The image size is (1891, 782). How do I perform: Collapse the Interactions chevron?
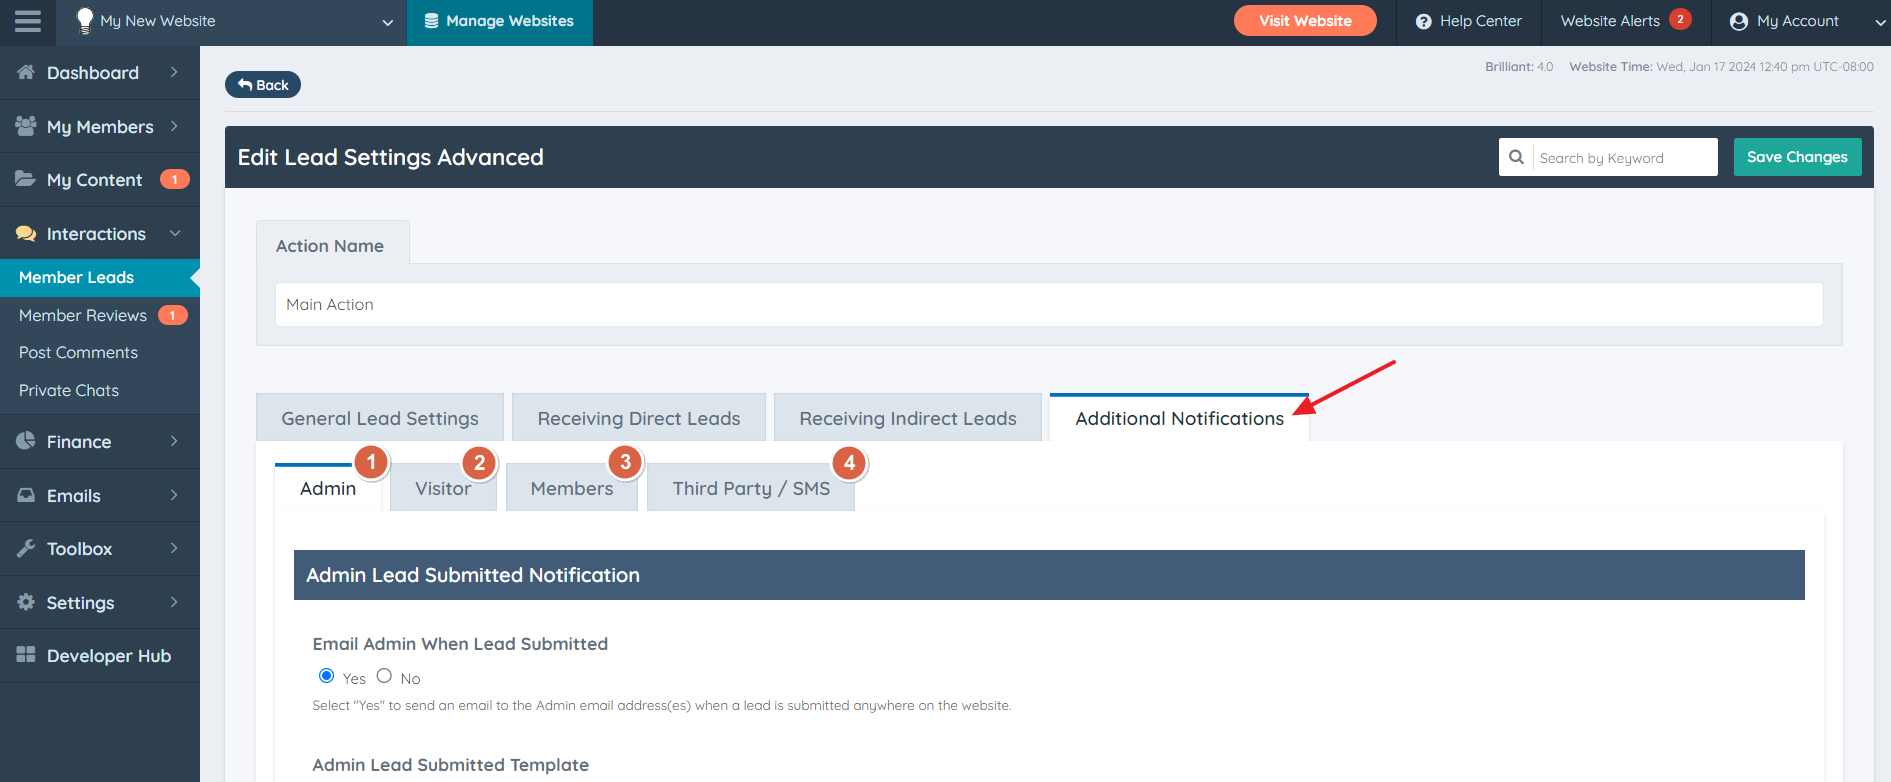pos(175,233)
